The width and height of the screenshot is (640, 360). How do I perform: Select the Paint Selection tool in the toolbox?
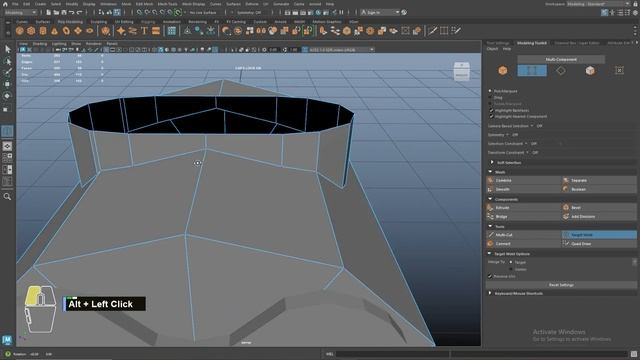point(7,73)
